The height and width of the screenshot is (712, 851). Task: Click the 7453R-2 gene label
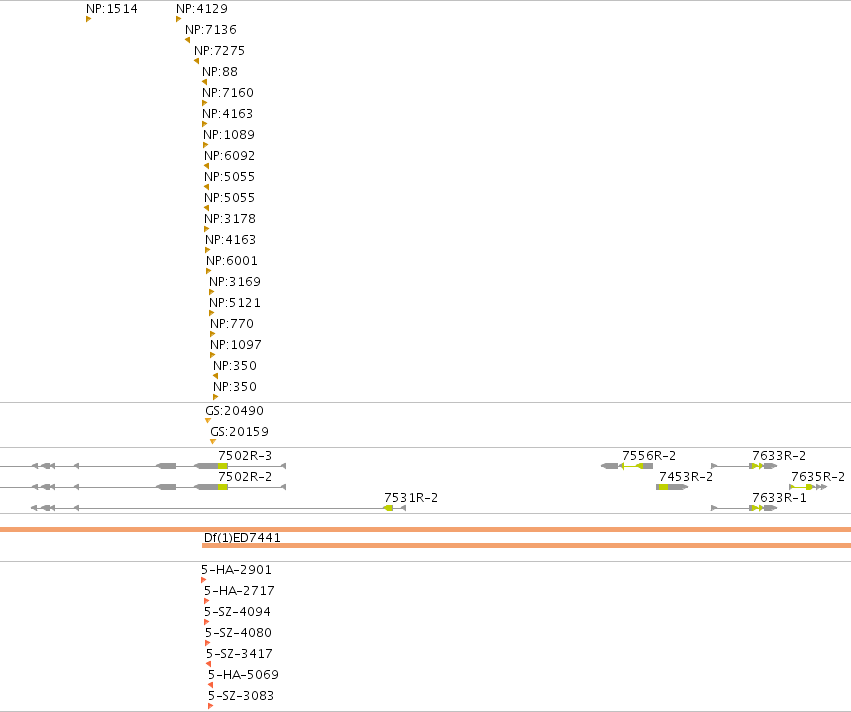(x=686, y=476)
